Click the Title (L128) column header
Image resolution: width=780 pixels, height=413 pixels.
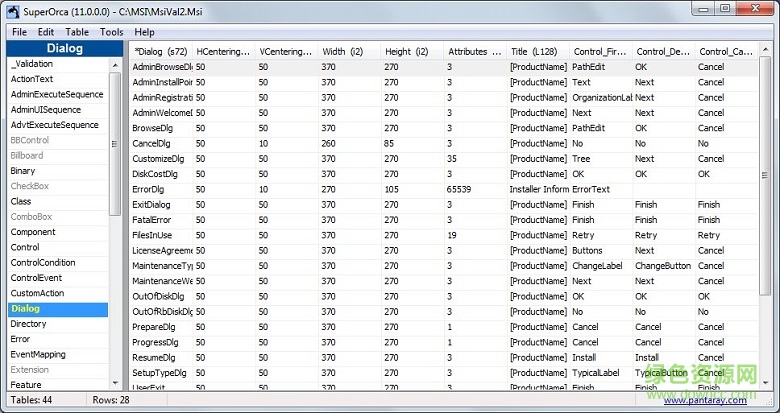(x=538, y=52)
